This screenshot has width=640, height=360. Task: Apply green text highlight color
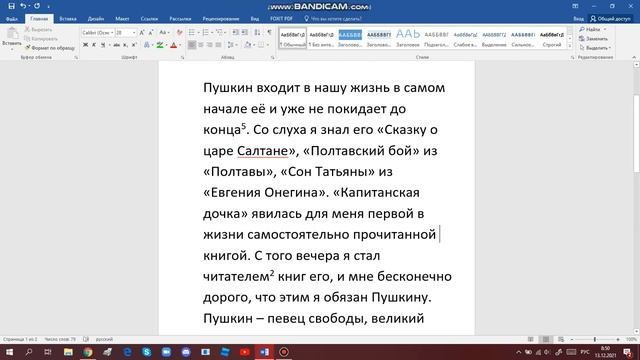pyautogui.click(x=160, y=45)
